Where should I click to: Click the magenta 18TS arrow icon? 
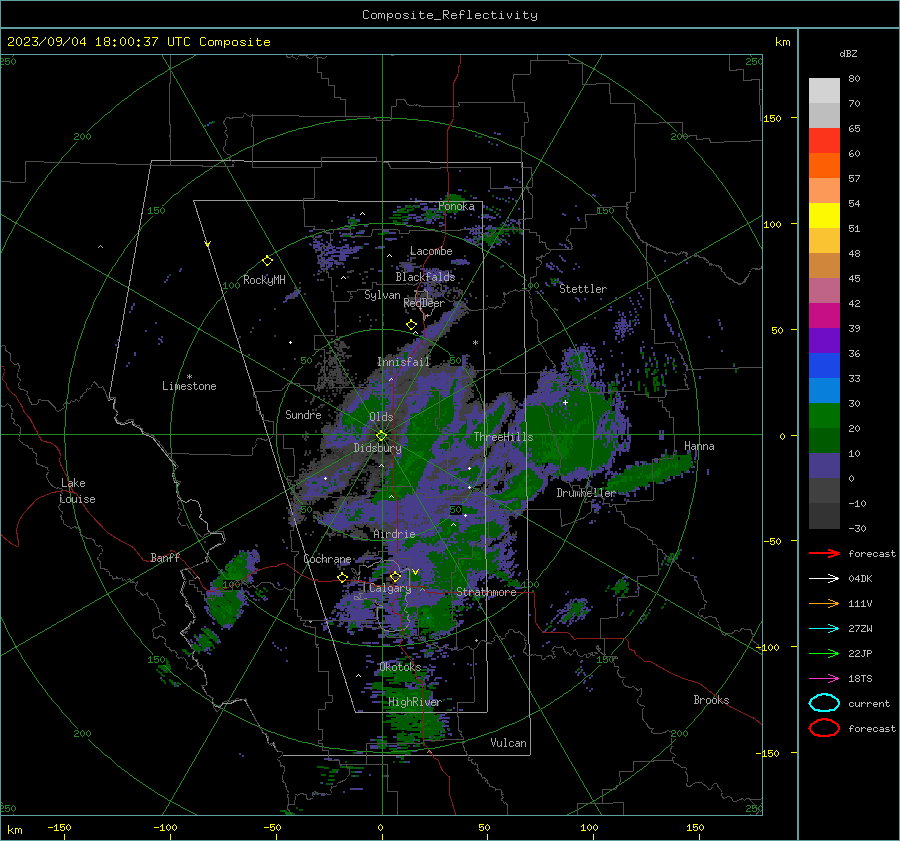pos(824,679)
